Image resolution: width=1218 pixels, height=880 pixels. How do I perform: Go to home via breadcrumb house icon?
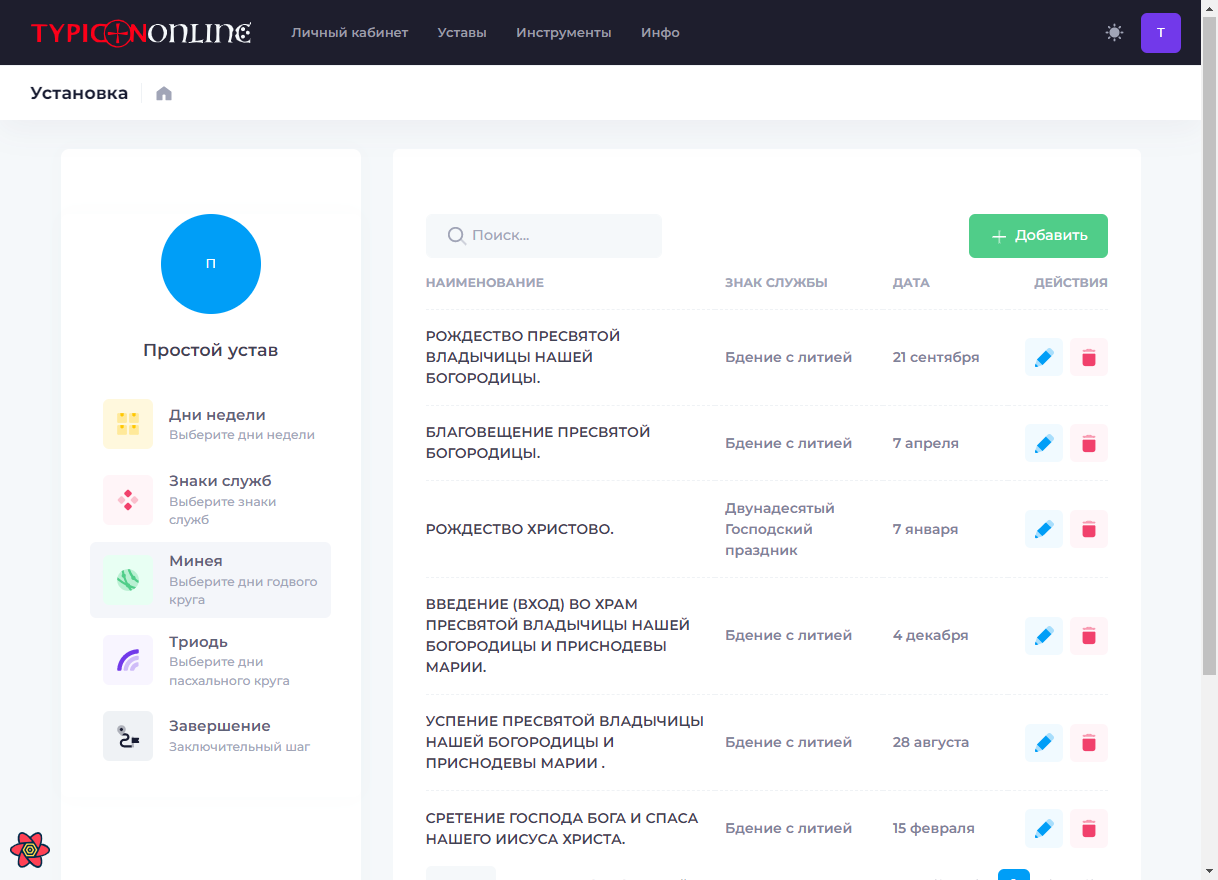click(164, 93)
